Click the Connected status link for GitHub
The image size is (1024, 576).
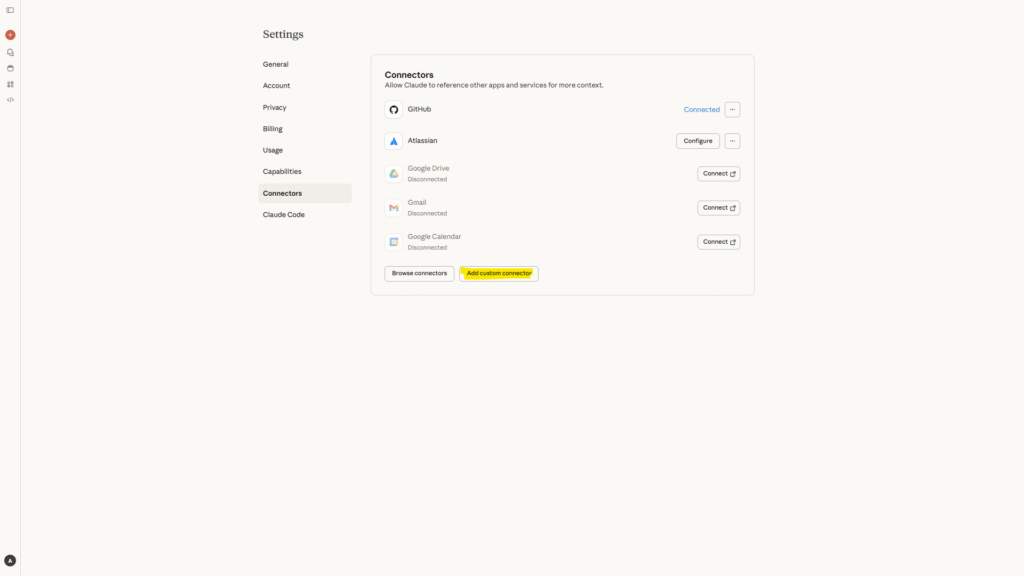pos(701,110)
